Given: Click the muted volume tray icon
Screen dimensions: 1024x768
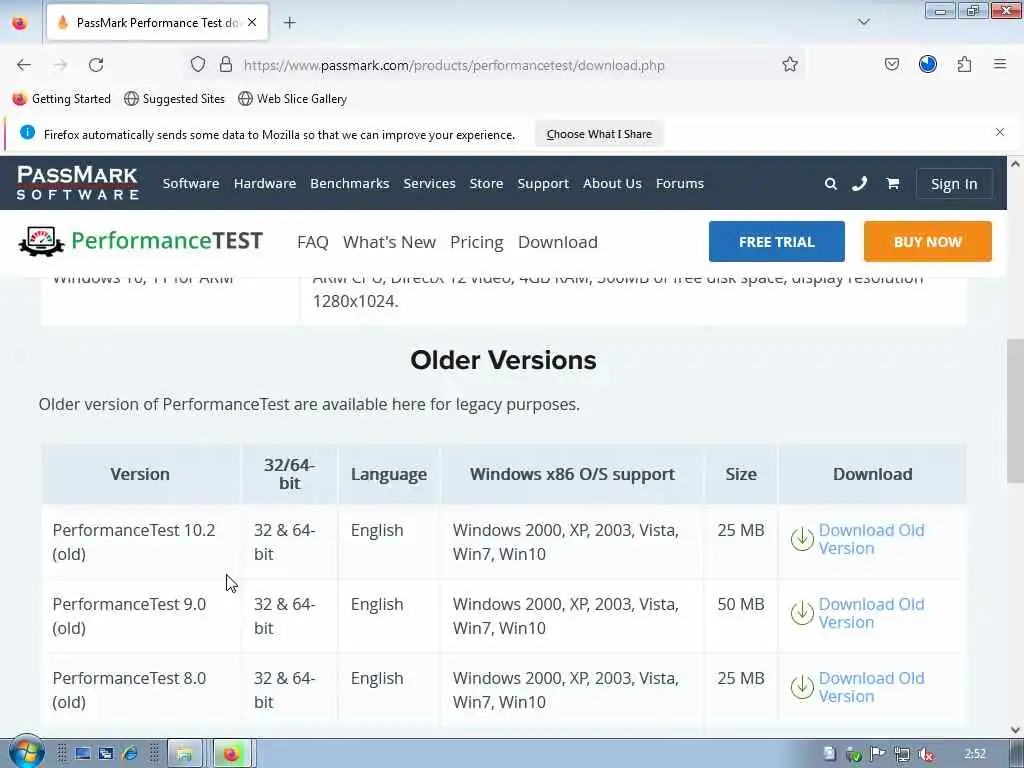Looking at the screenshot, I should 926,754.
